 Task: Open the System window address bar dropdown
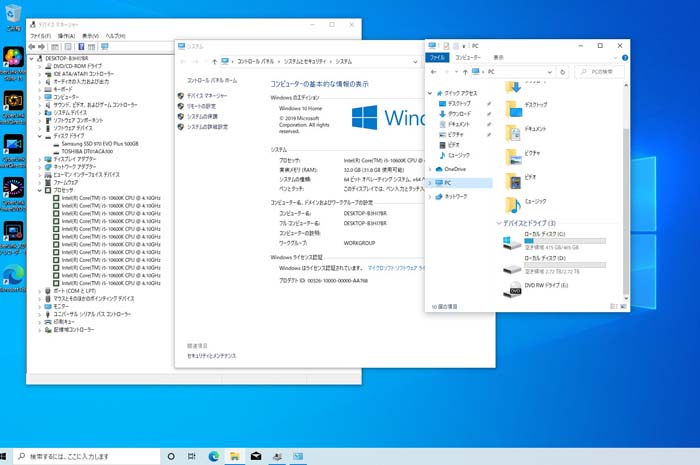pyautogui.click(x=415, y=62)
